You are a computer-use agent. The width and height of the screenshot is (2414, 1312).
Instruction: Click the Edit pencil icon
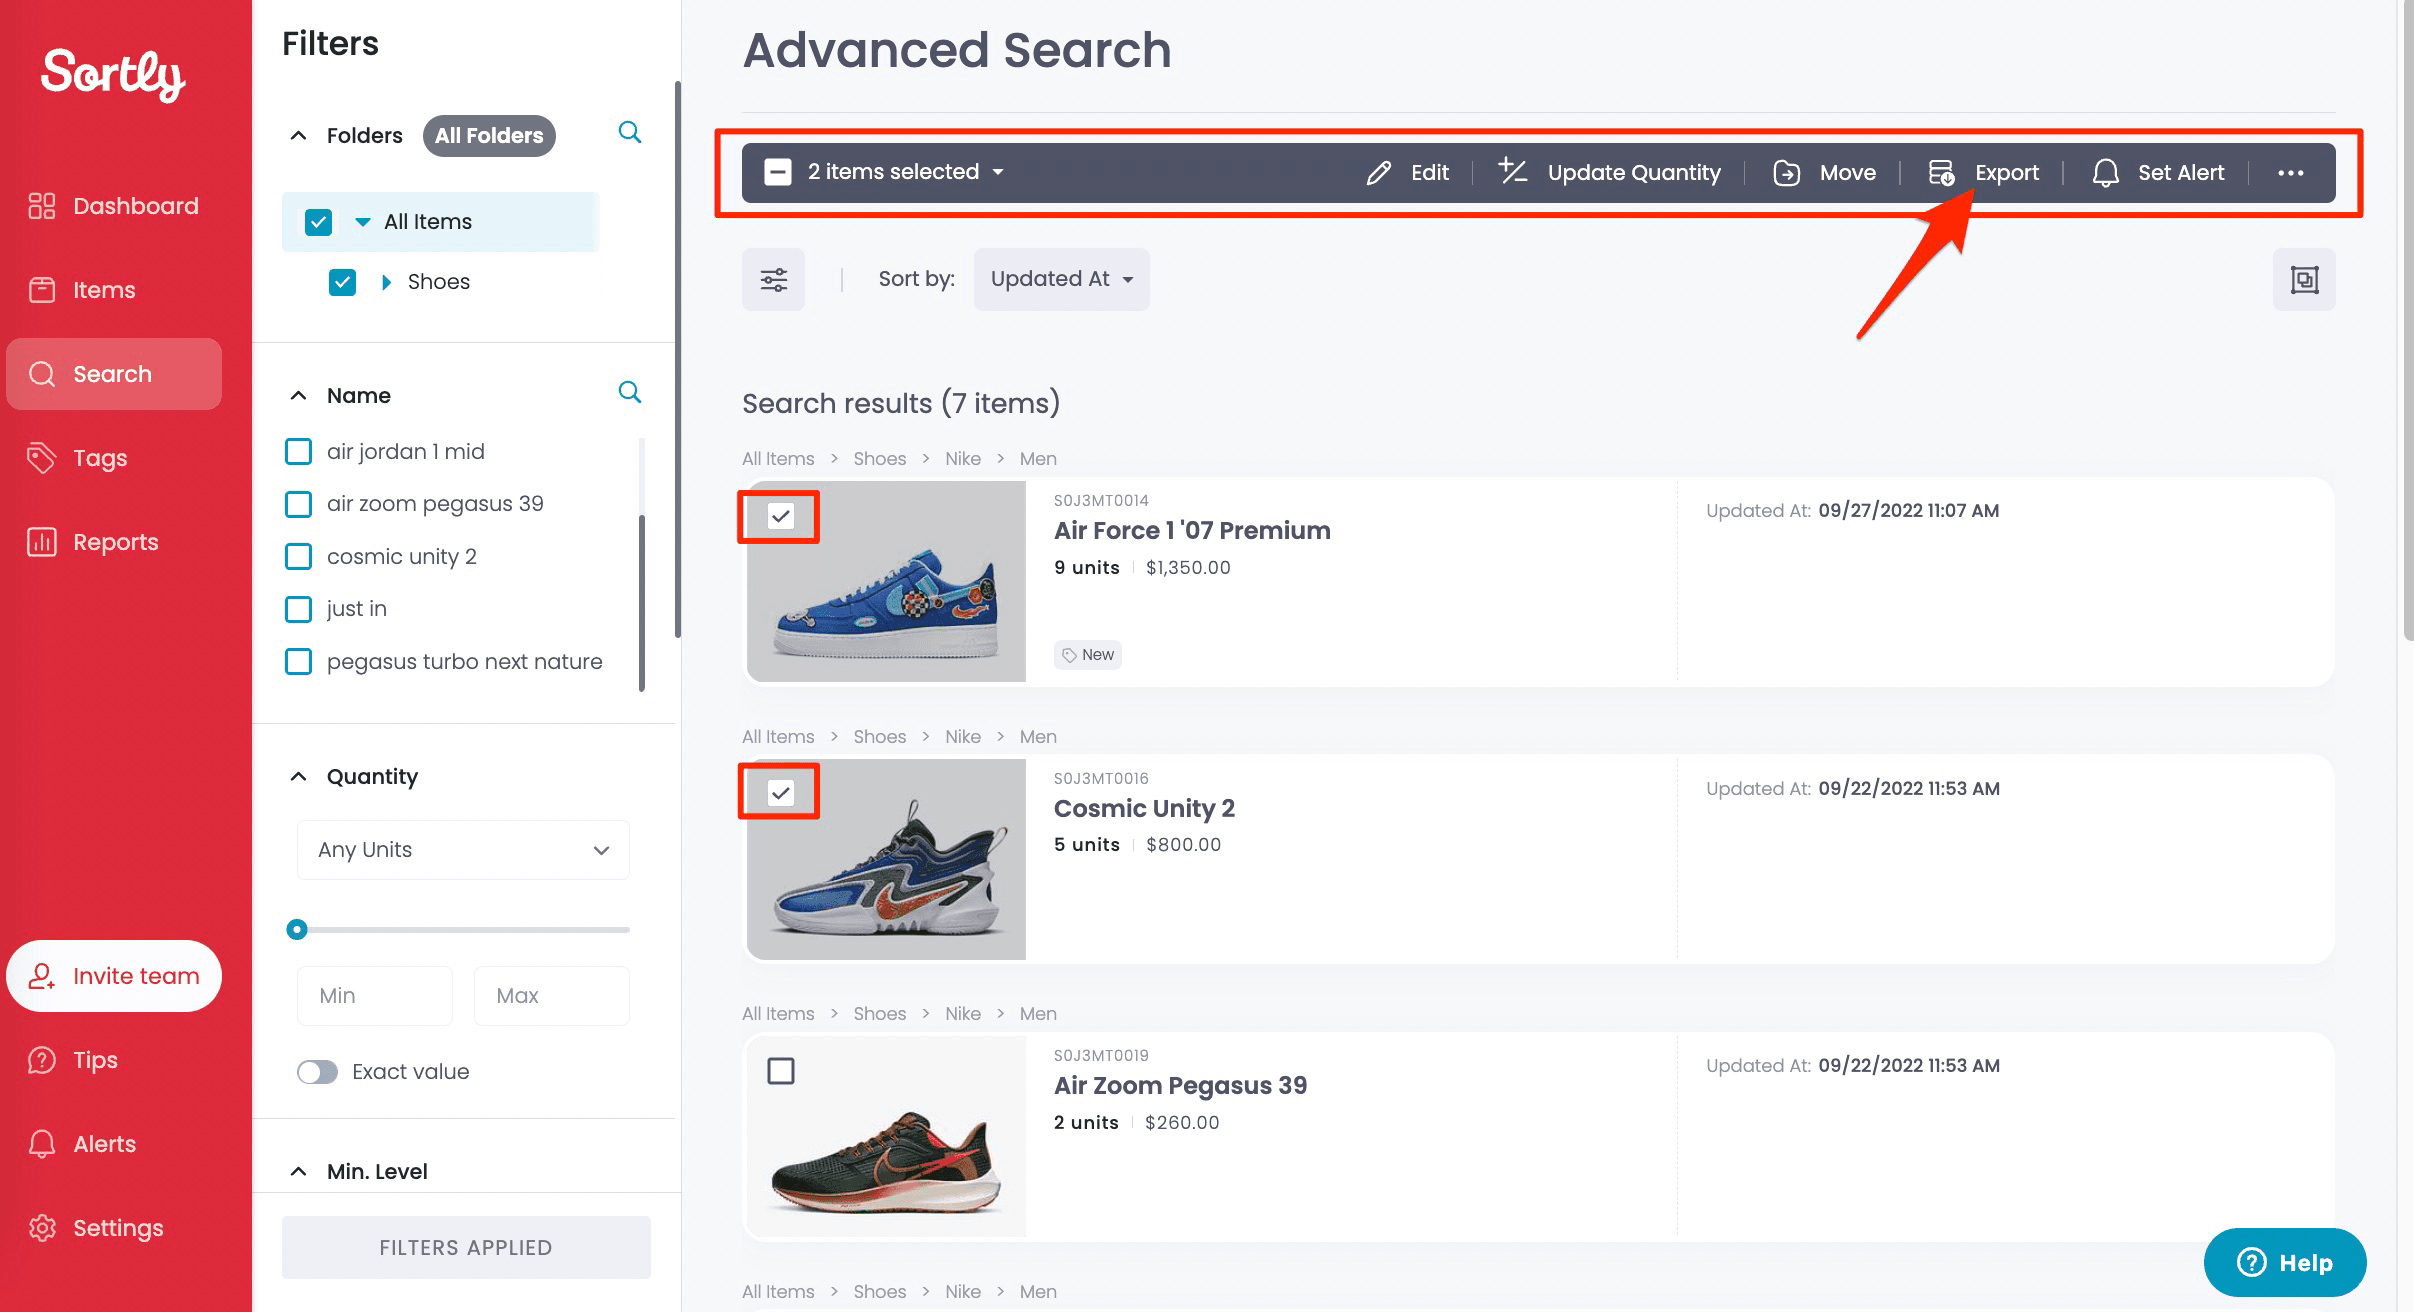click(x=1379, y=173)
